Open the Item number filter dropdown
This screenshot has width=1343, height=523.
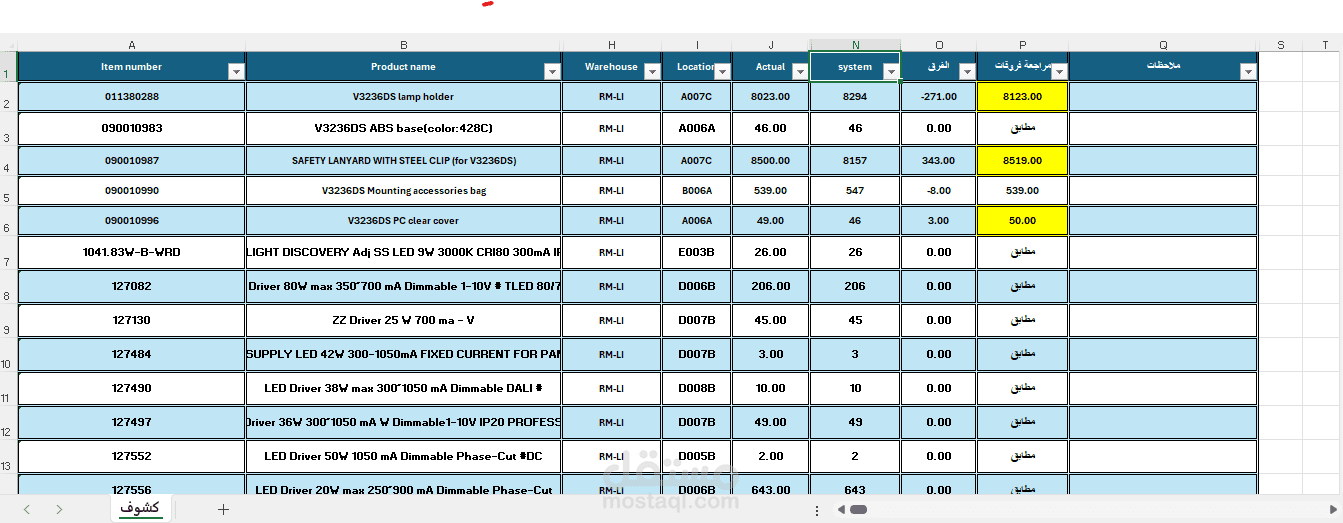click(x=236, y=71)
